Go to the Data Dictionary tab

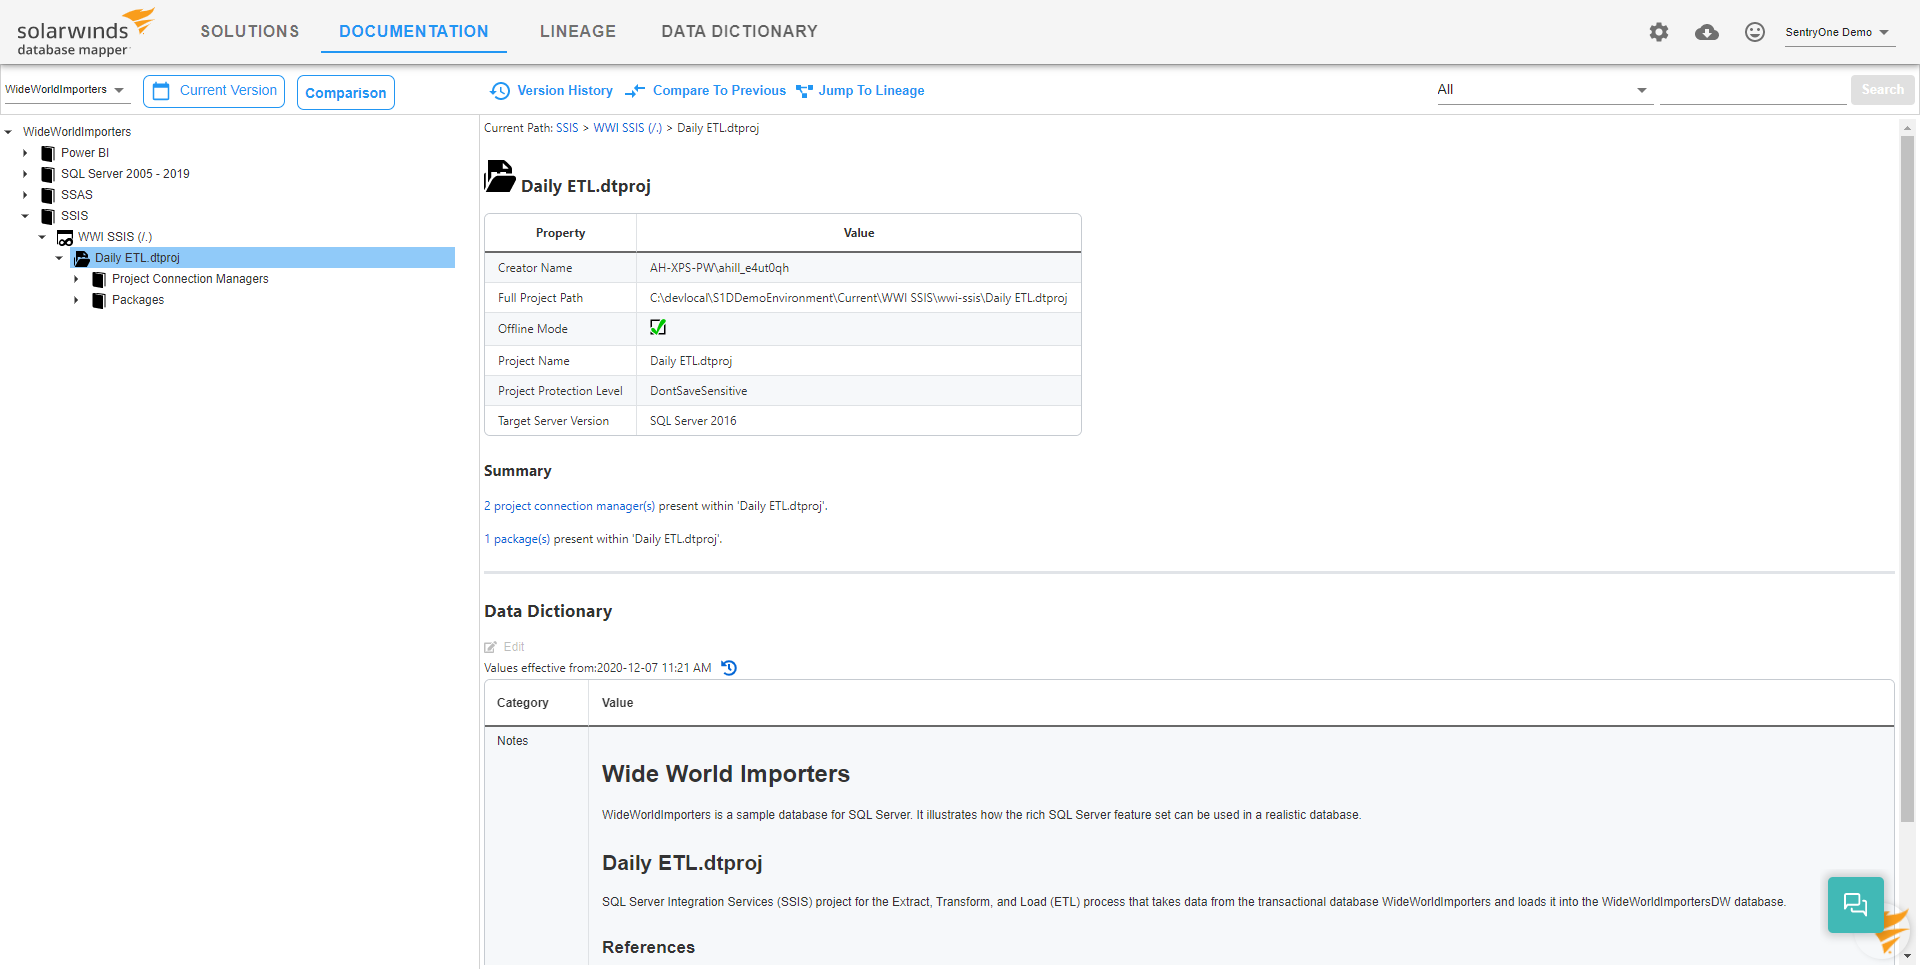(x=739, y=31)
